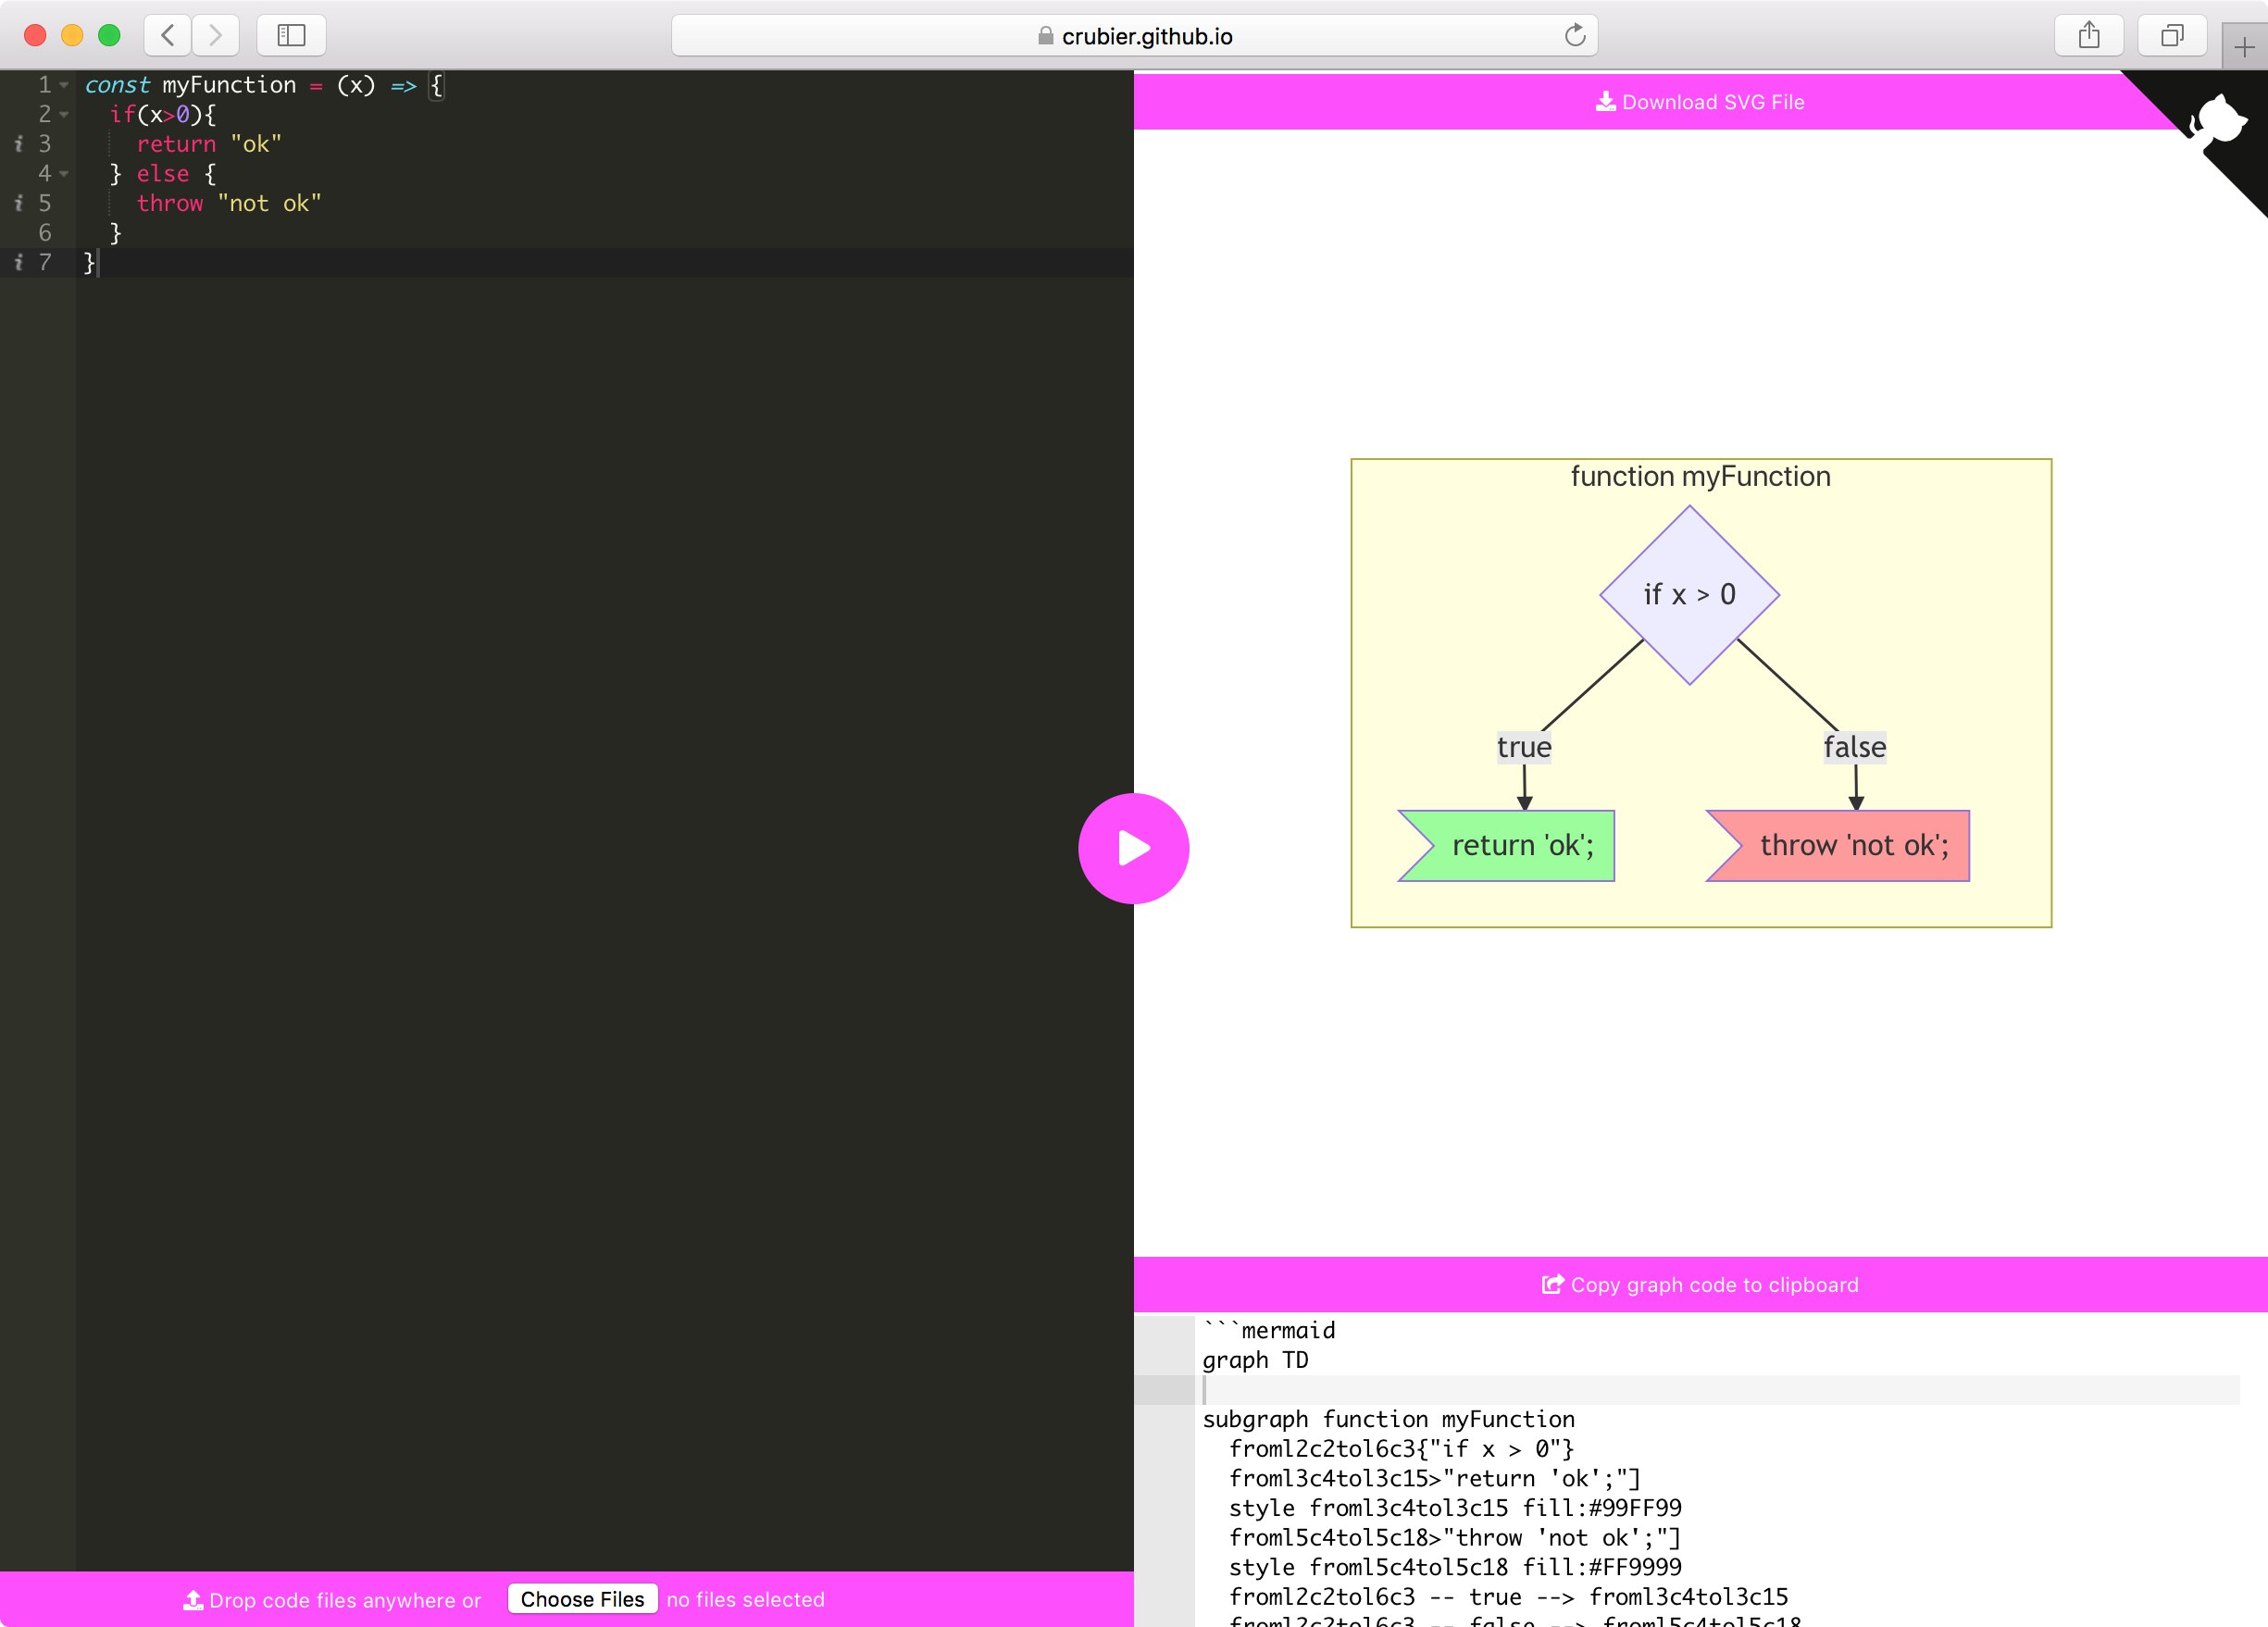Click the Choose Files button

[582, 1599]
